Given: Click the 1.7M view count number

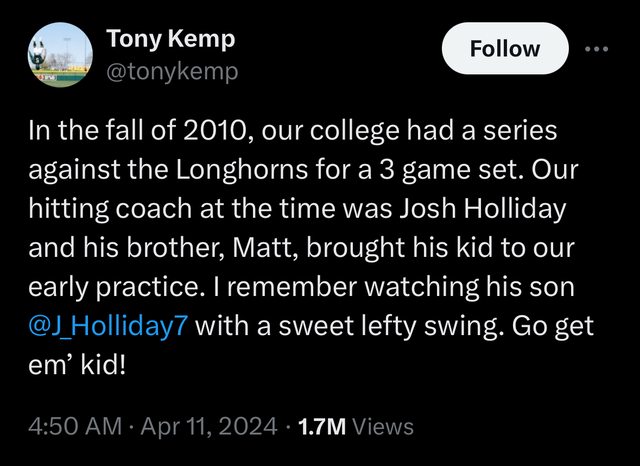Looking at the screenshot, I should (x=317, y=426).
